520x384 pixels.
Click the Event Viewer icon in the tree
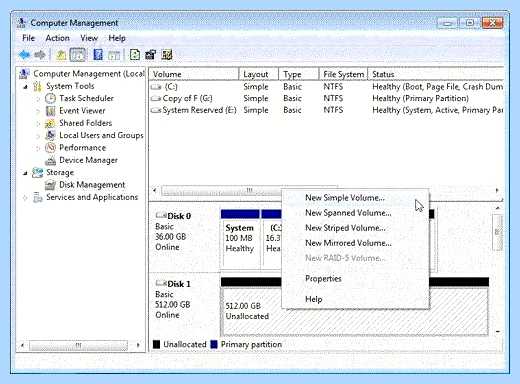[50, 111]
